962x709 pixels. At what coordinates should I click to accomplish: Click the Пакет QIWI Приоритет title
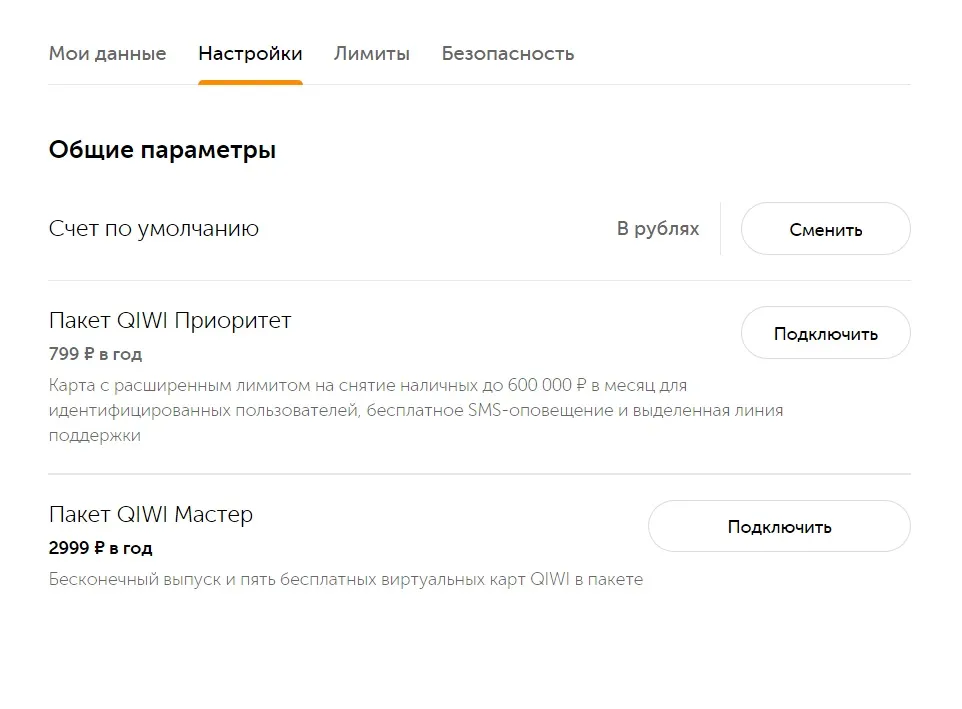tap(170, 321)
